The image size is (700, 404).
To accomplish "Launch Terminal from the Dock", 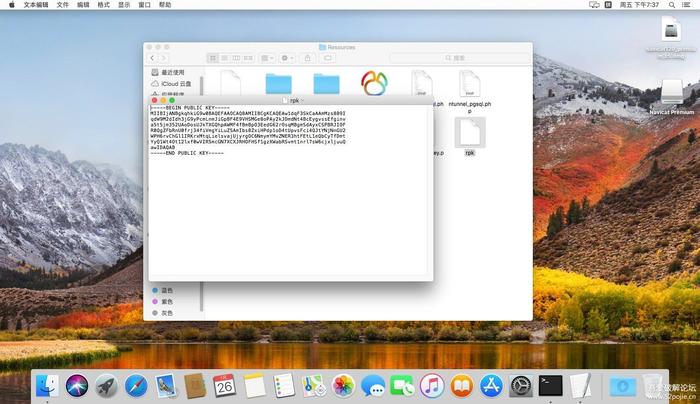I will (550, 386).
